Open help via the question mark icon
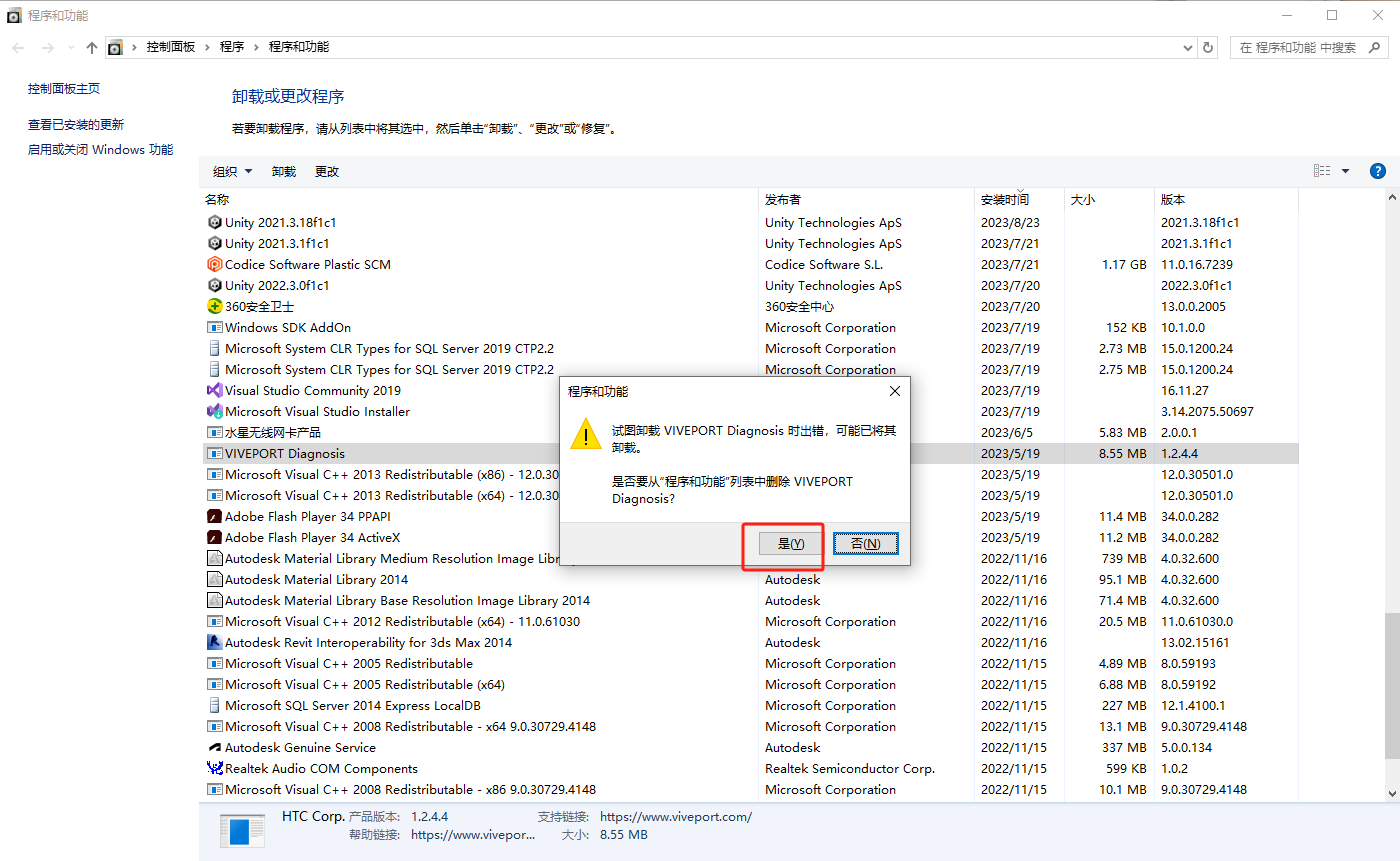Screen dimensions: 1400x861 click(1377, 170)
